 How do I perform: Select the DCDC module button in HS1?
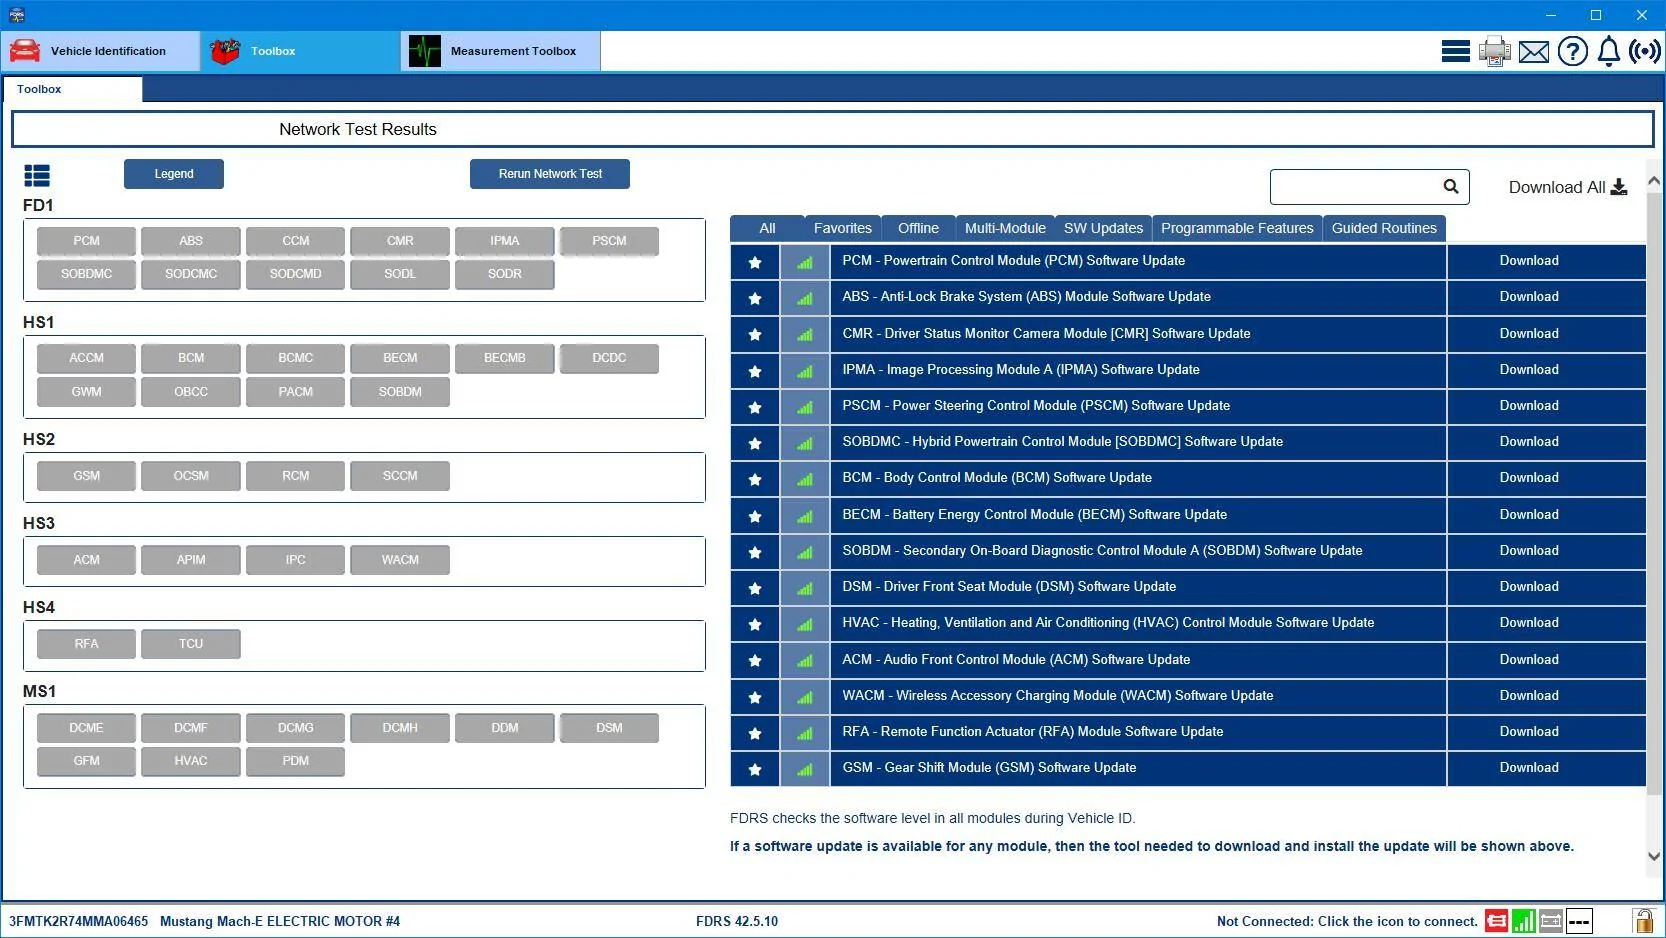(x=609, y=358)
